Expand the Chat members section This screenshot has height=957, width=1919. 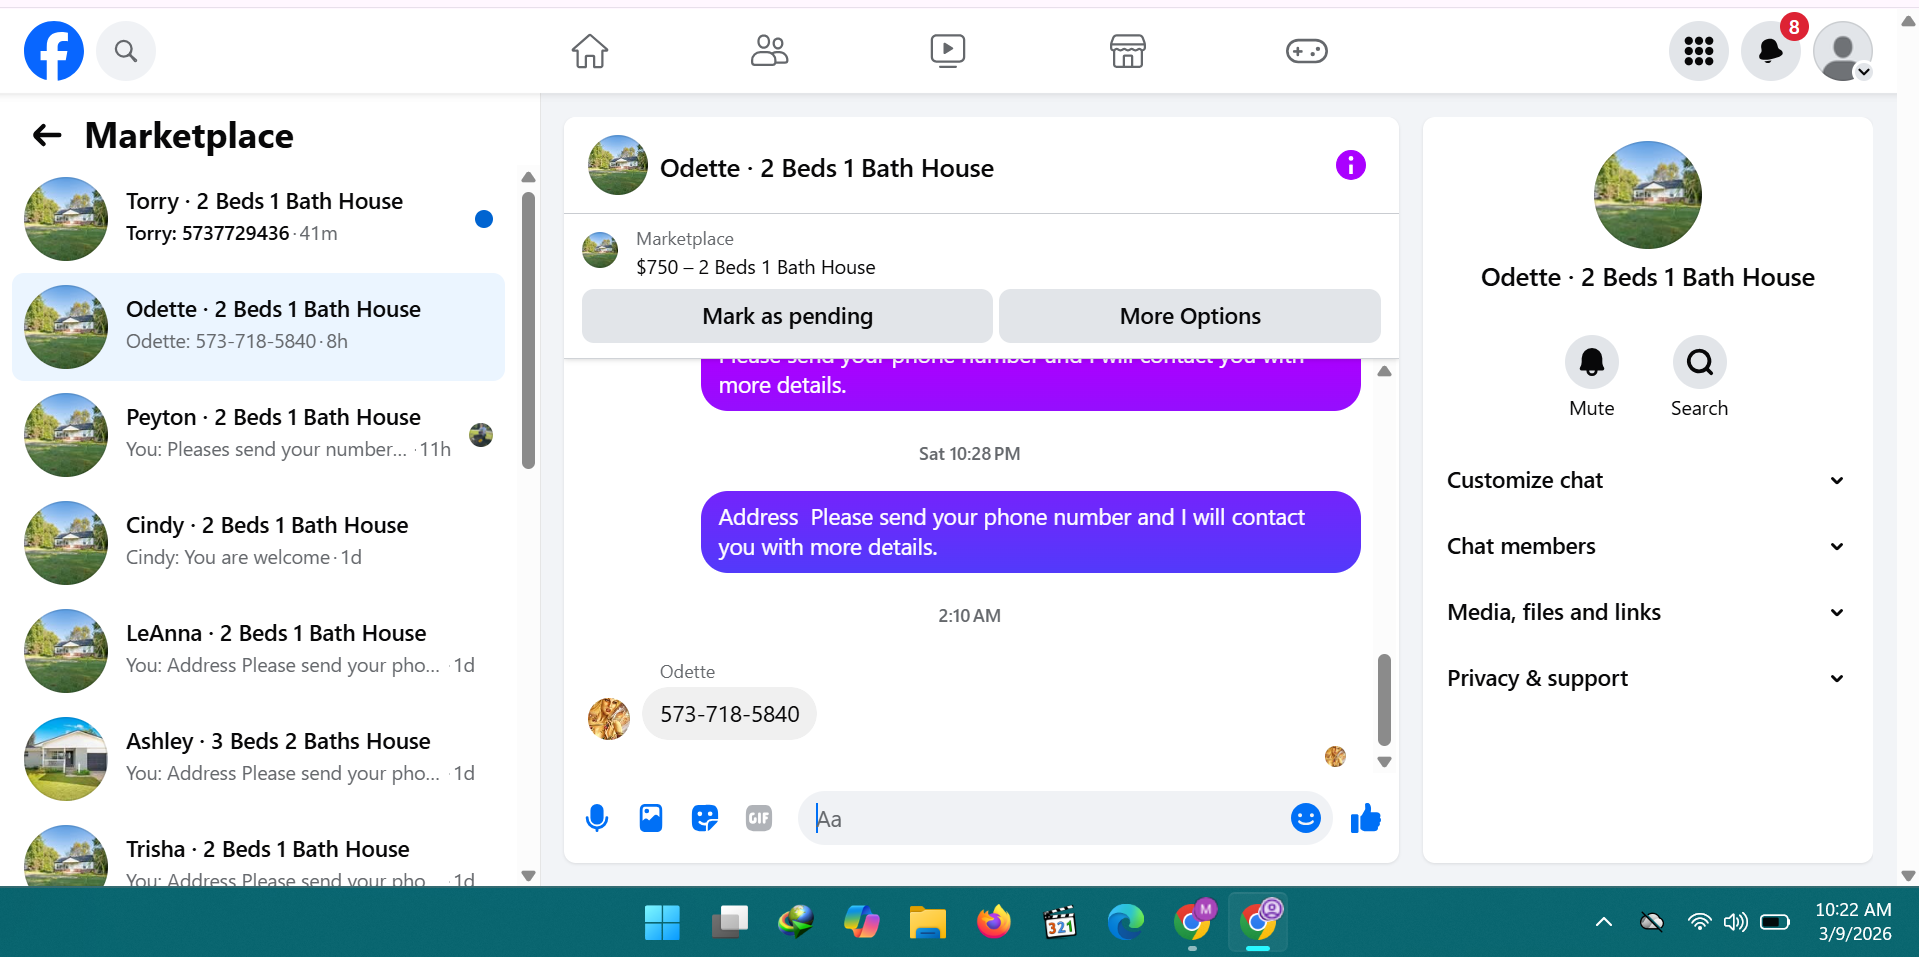[x=1647, y=546]
